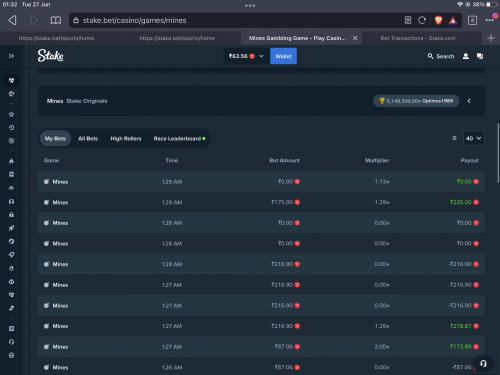Image resolution: width=500 pixels, height=375 pixels.
Task: Open the tab switcher count icon
Action: pyautogui.click(x=472, y=20)
